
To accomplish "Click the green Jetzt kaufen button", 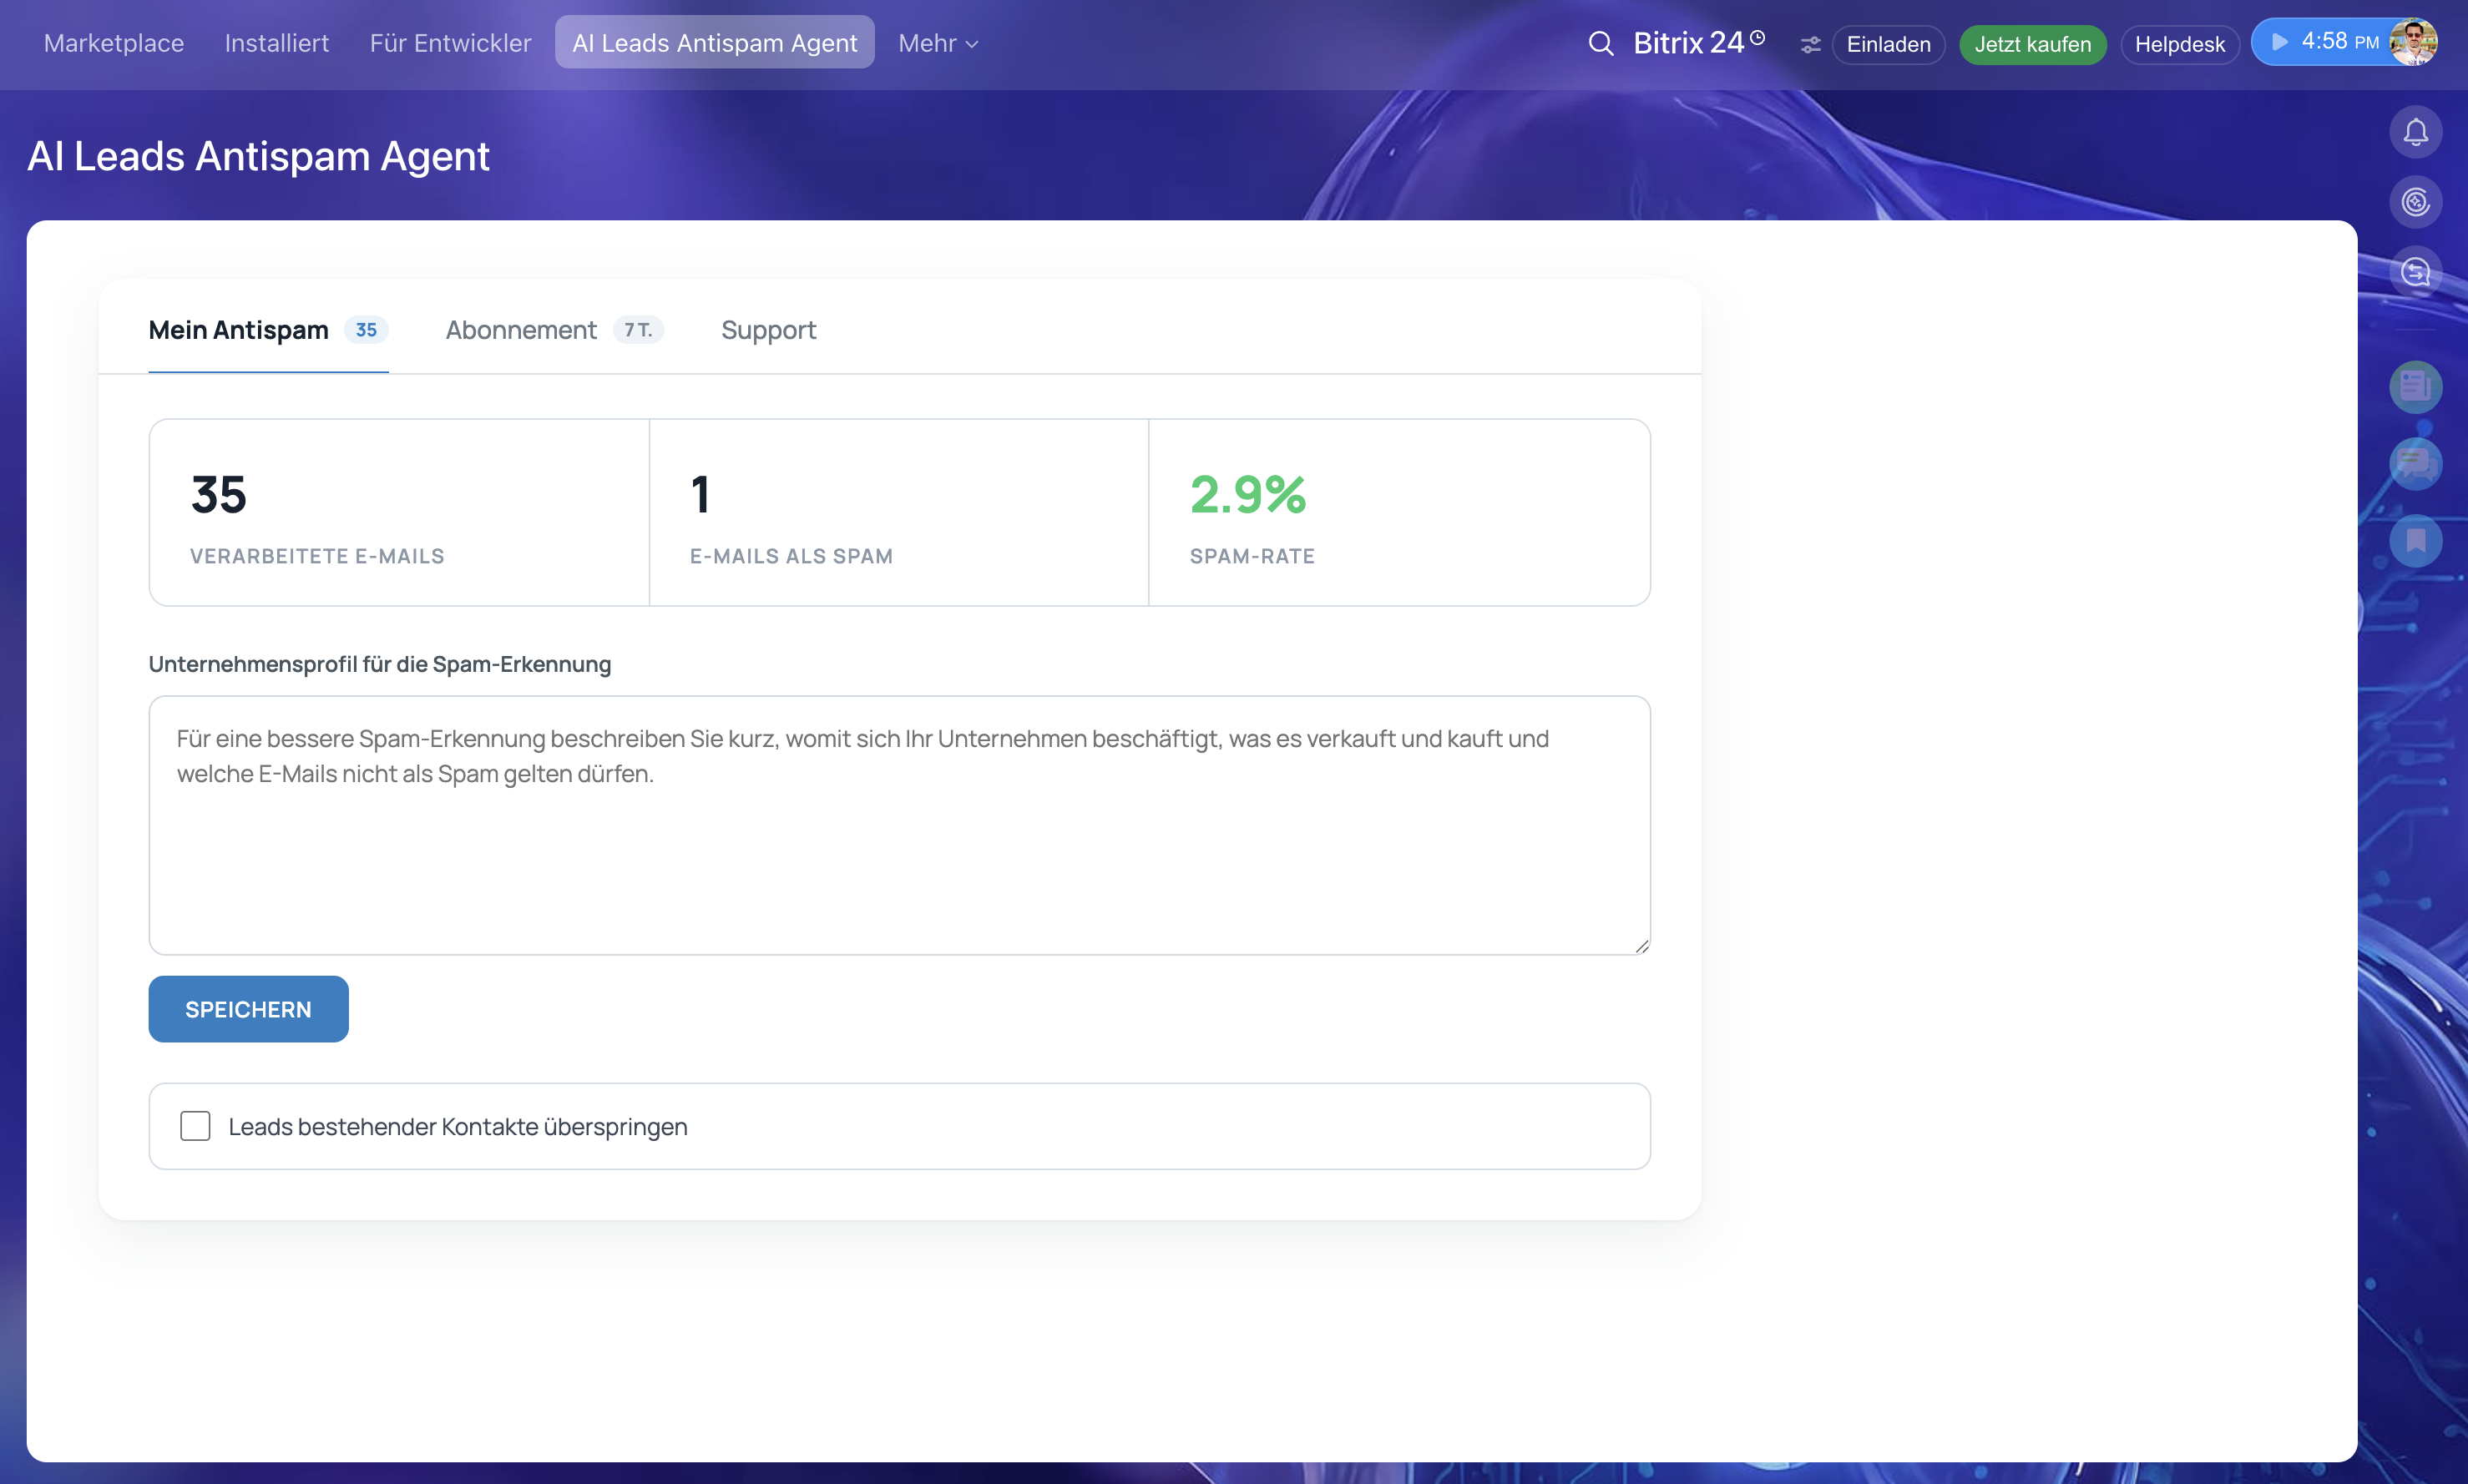I will pyautogui.click(x=2033, y=44).
